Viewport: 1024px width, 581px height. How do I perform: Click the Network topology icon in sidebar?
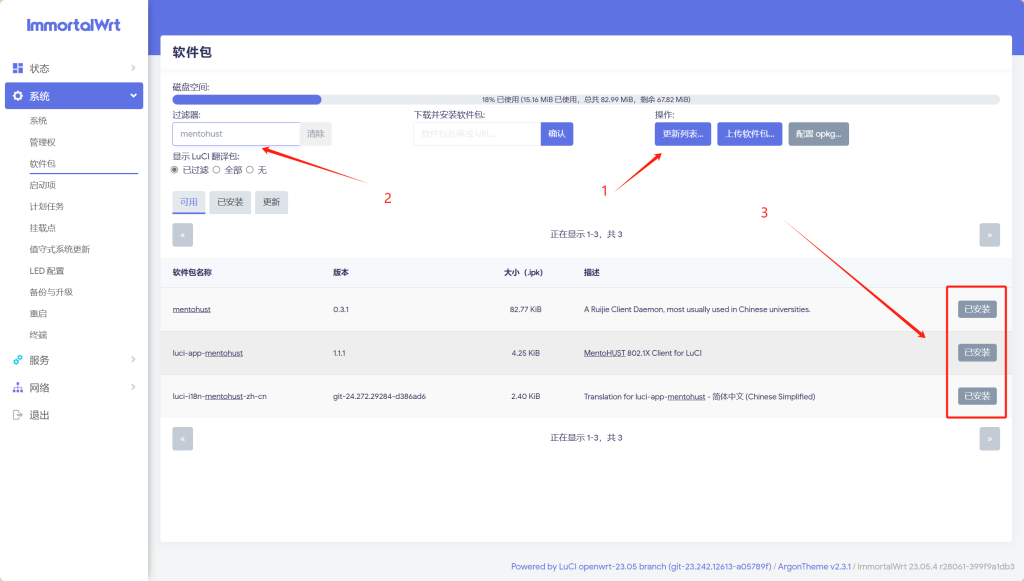18,387
